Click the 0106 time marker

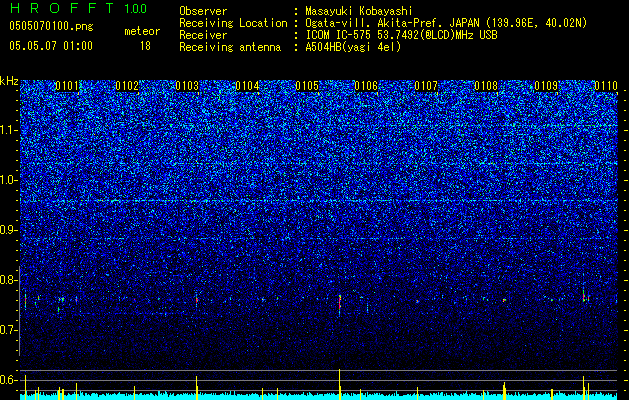coord(366,86)
